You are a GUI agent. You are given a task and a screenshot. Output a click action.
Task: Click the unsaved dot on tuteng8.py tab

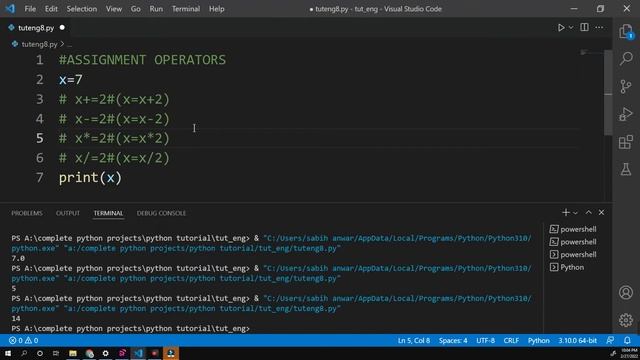coord(62,28)
